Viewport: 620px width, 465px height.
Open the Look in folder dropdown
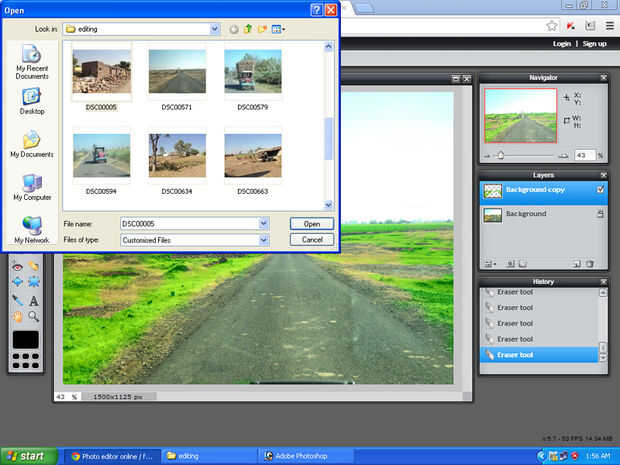214,29
